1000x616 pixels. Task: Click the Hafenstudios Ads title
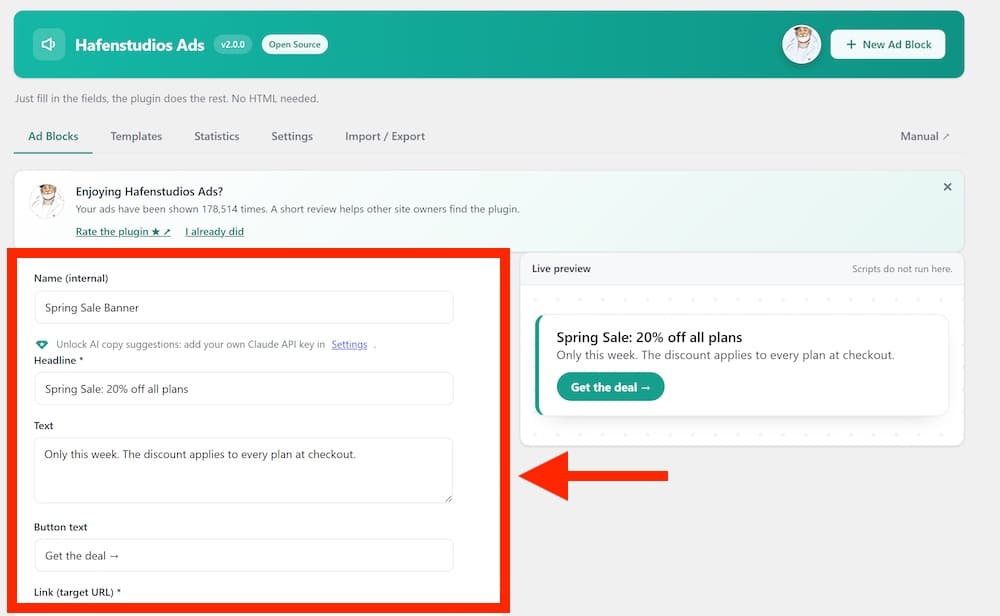coord(140,45)
